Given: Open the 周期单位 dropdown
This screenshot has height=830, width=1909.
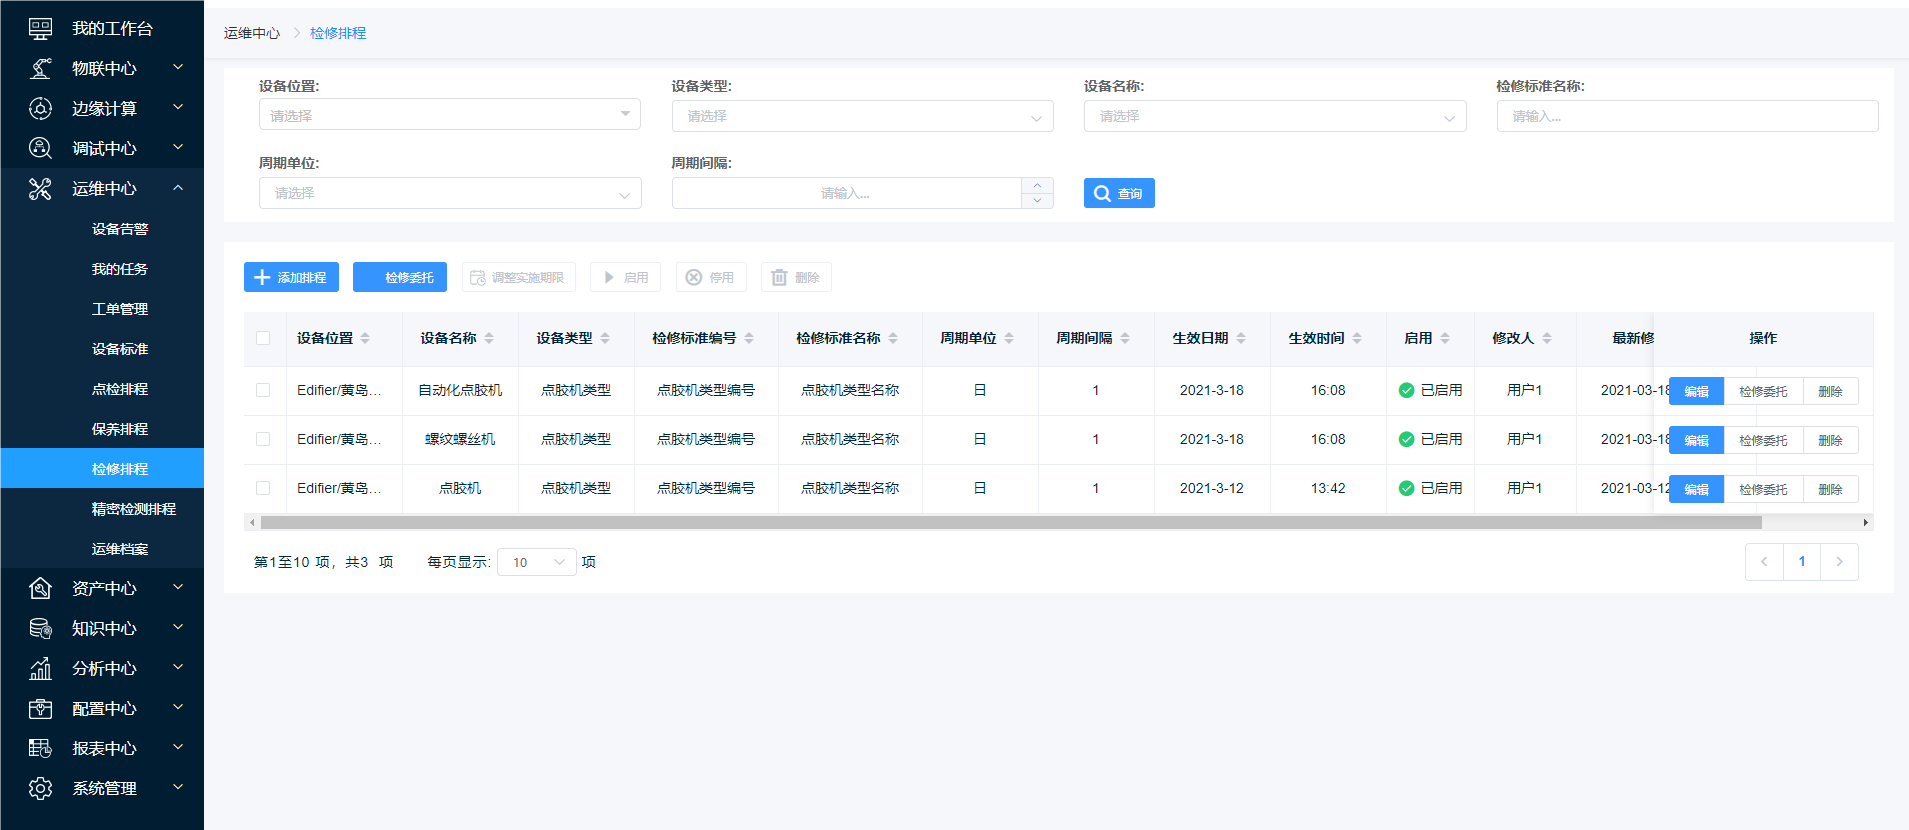Looking at the screenshot, I should tap(450, 194).
